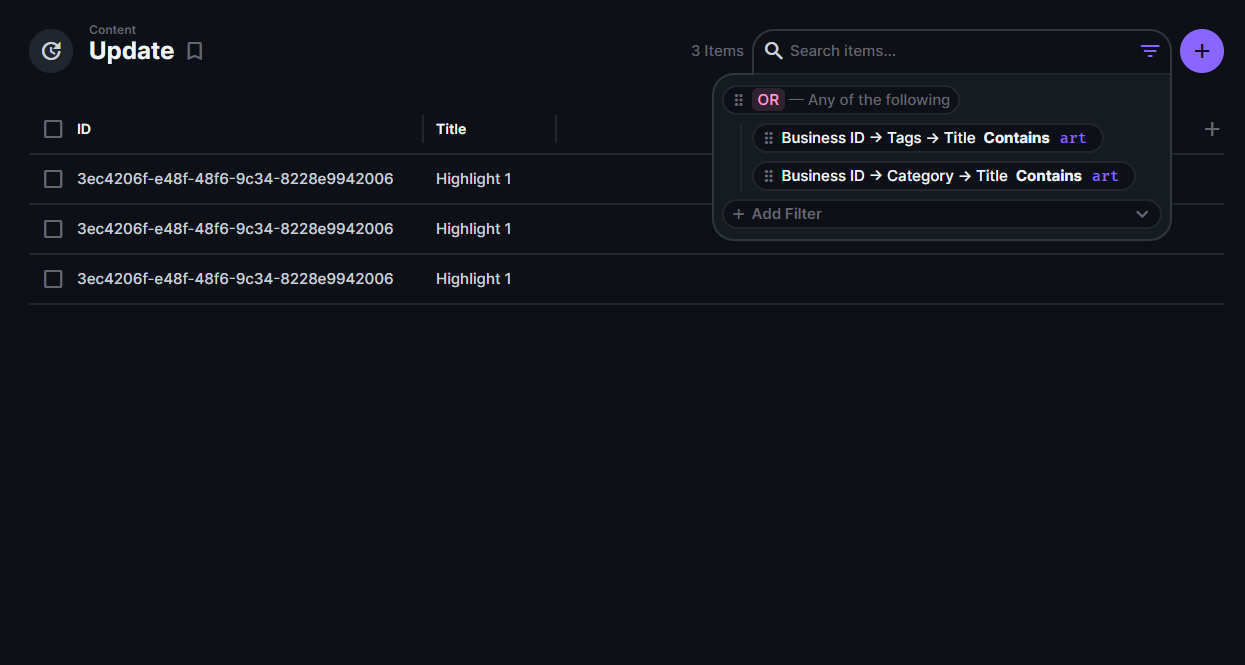The height and width of the screenshot is (665, 1245).
Task: Create a new item with the purple plus button
Action: pos(1201,50)
